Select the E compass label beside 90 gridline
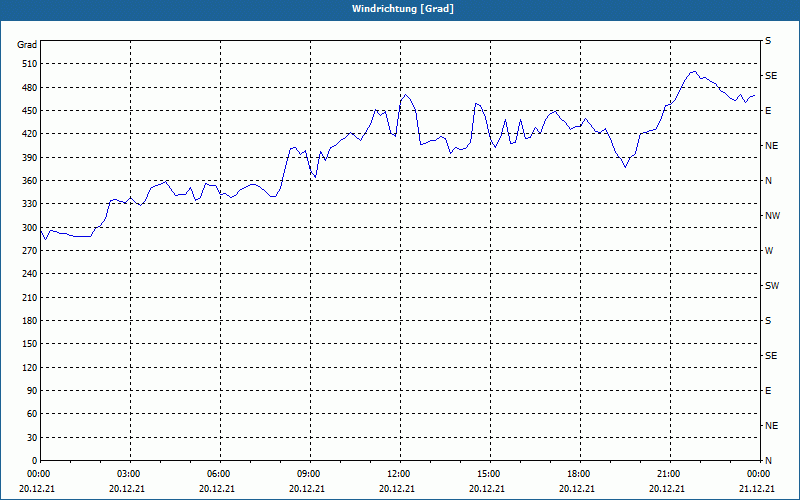 pos(768,391)
